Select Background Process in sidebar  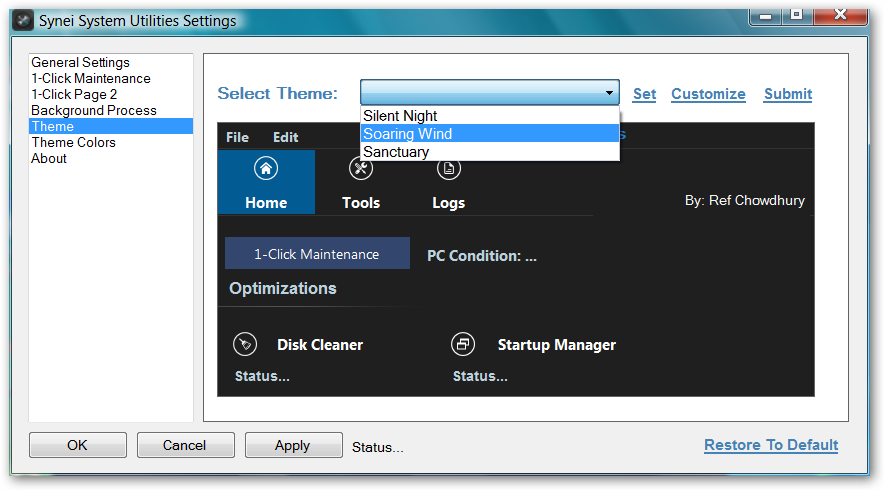[x=110, y=110]
